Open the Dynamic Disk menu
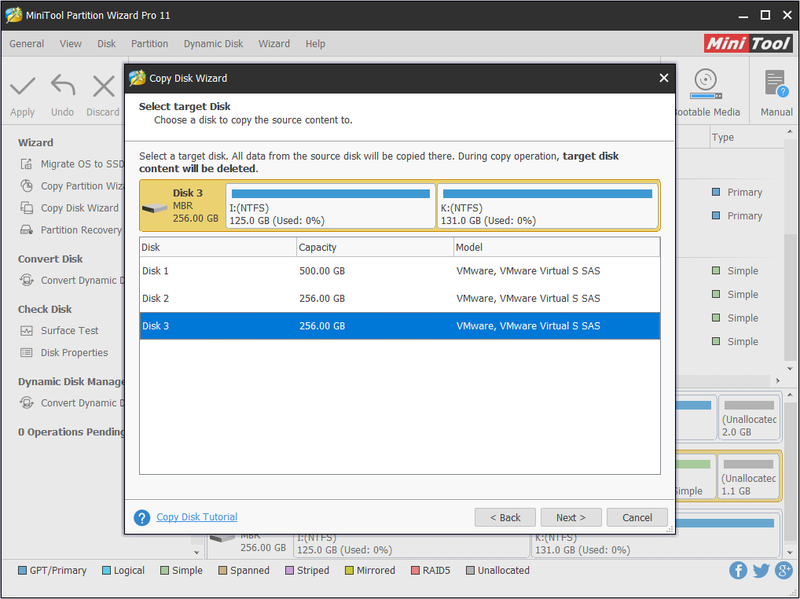This screenshot has width=800, height=599. pyautogui.click(x=213, y=44)
